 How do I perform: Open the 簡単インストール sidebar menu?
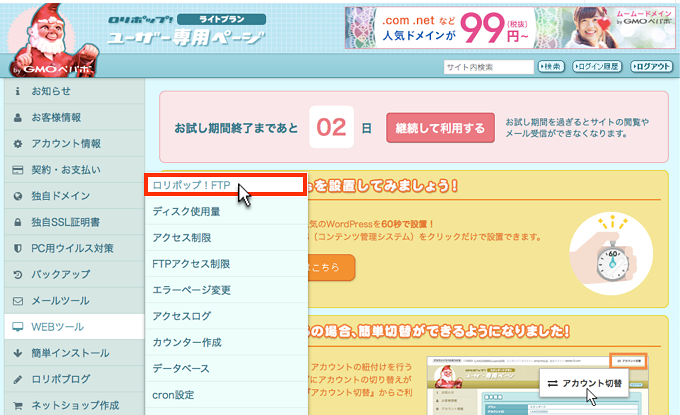click(74, 353)
